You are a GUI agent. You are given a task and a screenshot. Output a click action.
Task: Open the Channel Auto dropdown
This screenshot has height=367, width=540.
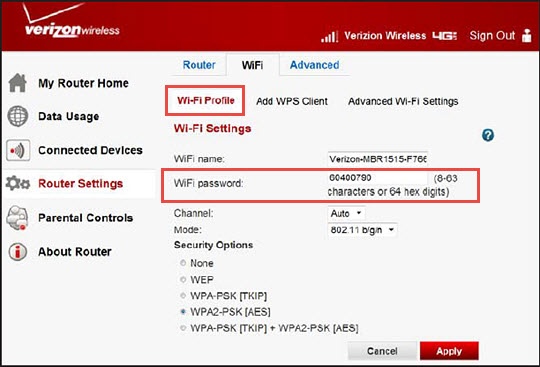coord(346,213)
